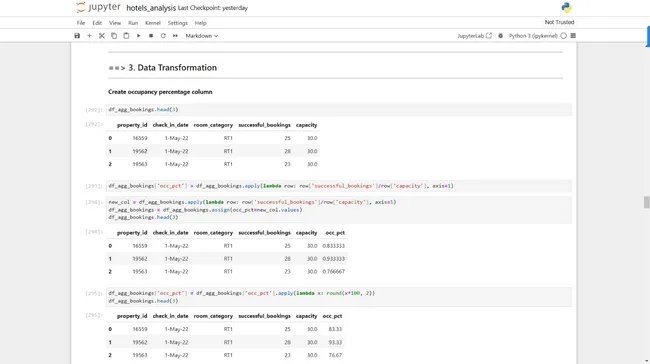Copy the selected cell using the toolbar

click(x=114, y=36)
